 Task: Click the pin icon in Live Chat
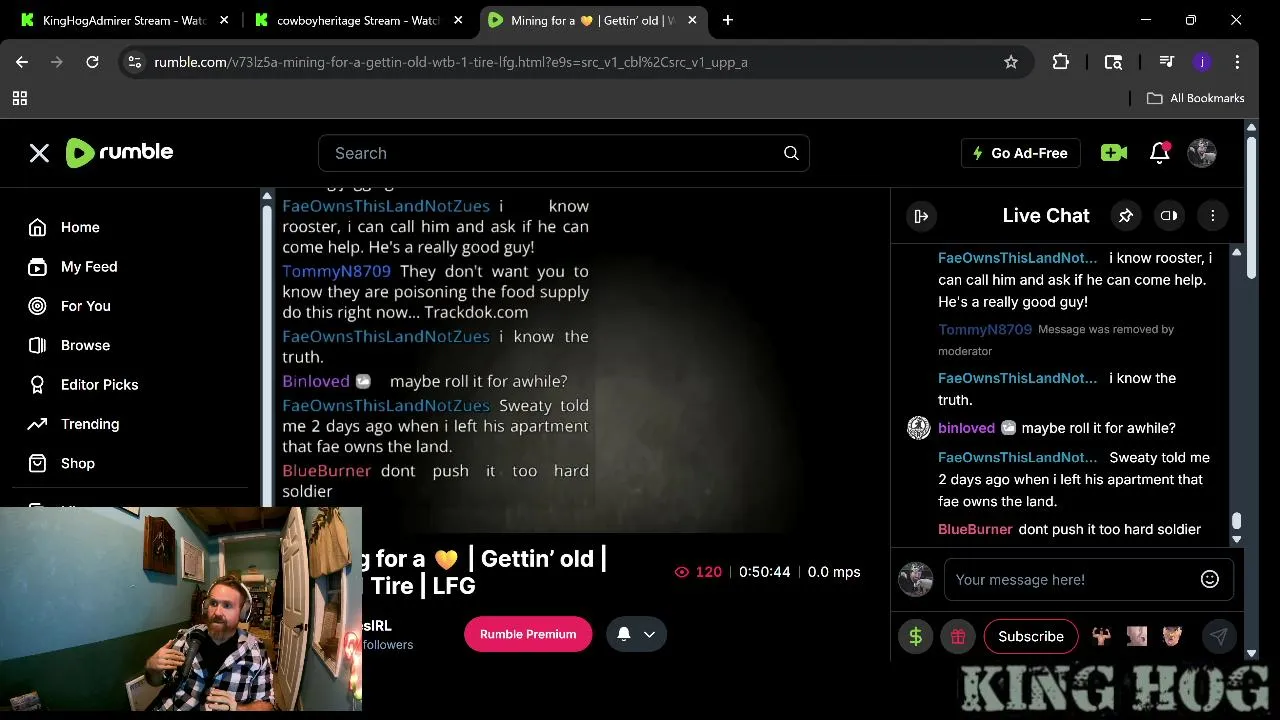1125,216
